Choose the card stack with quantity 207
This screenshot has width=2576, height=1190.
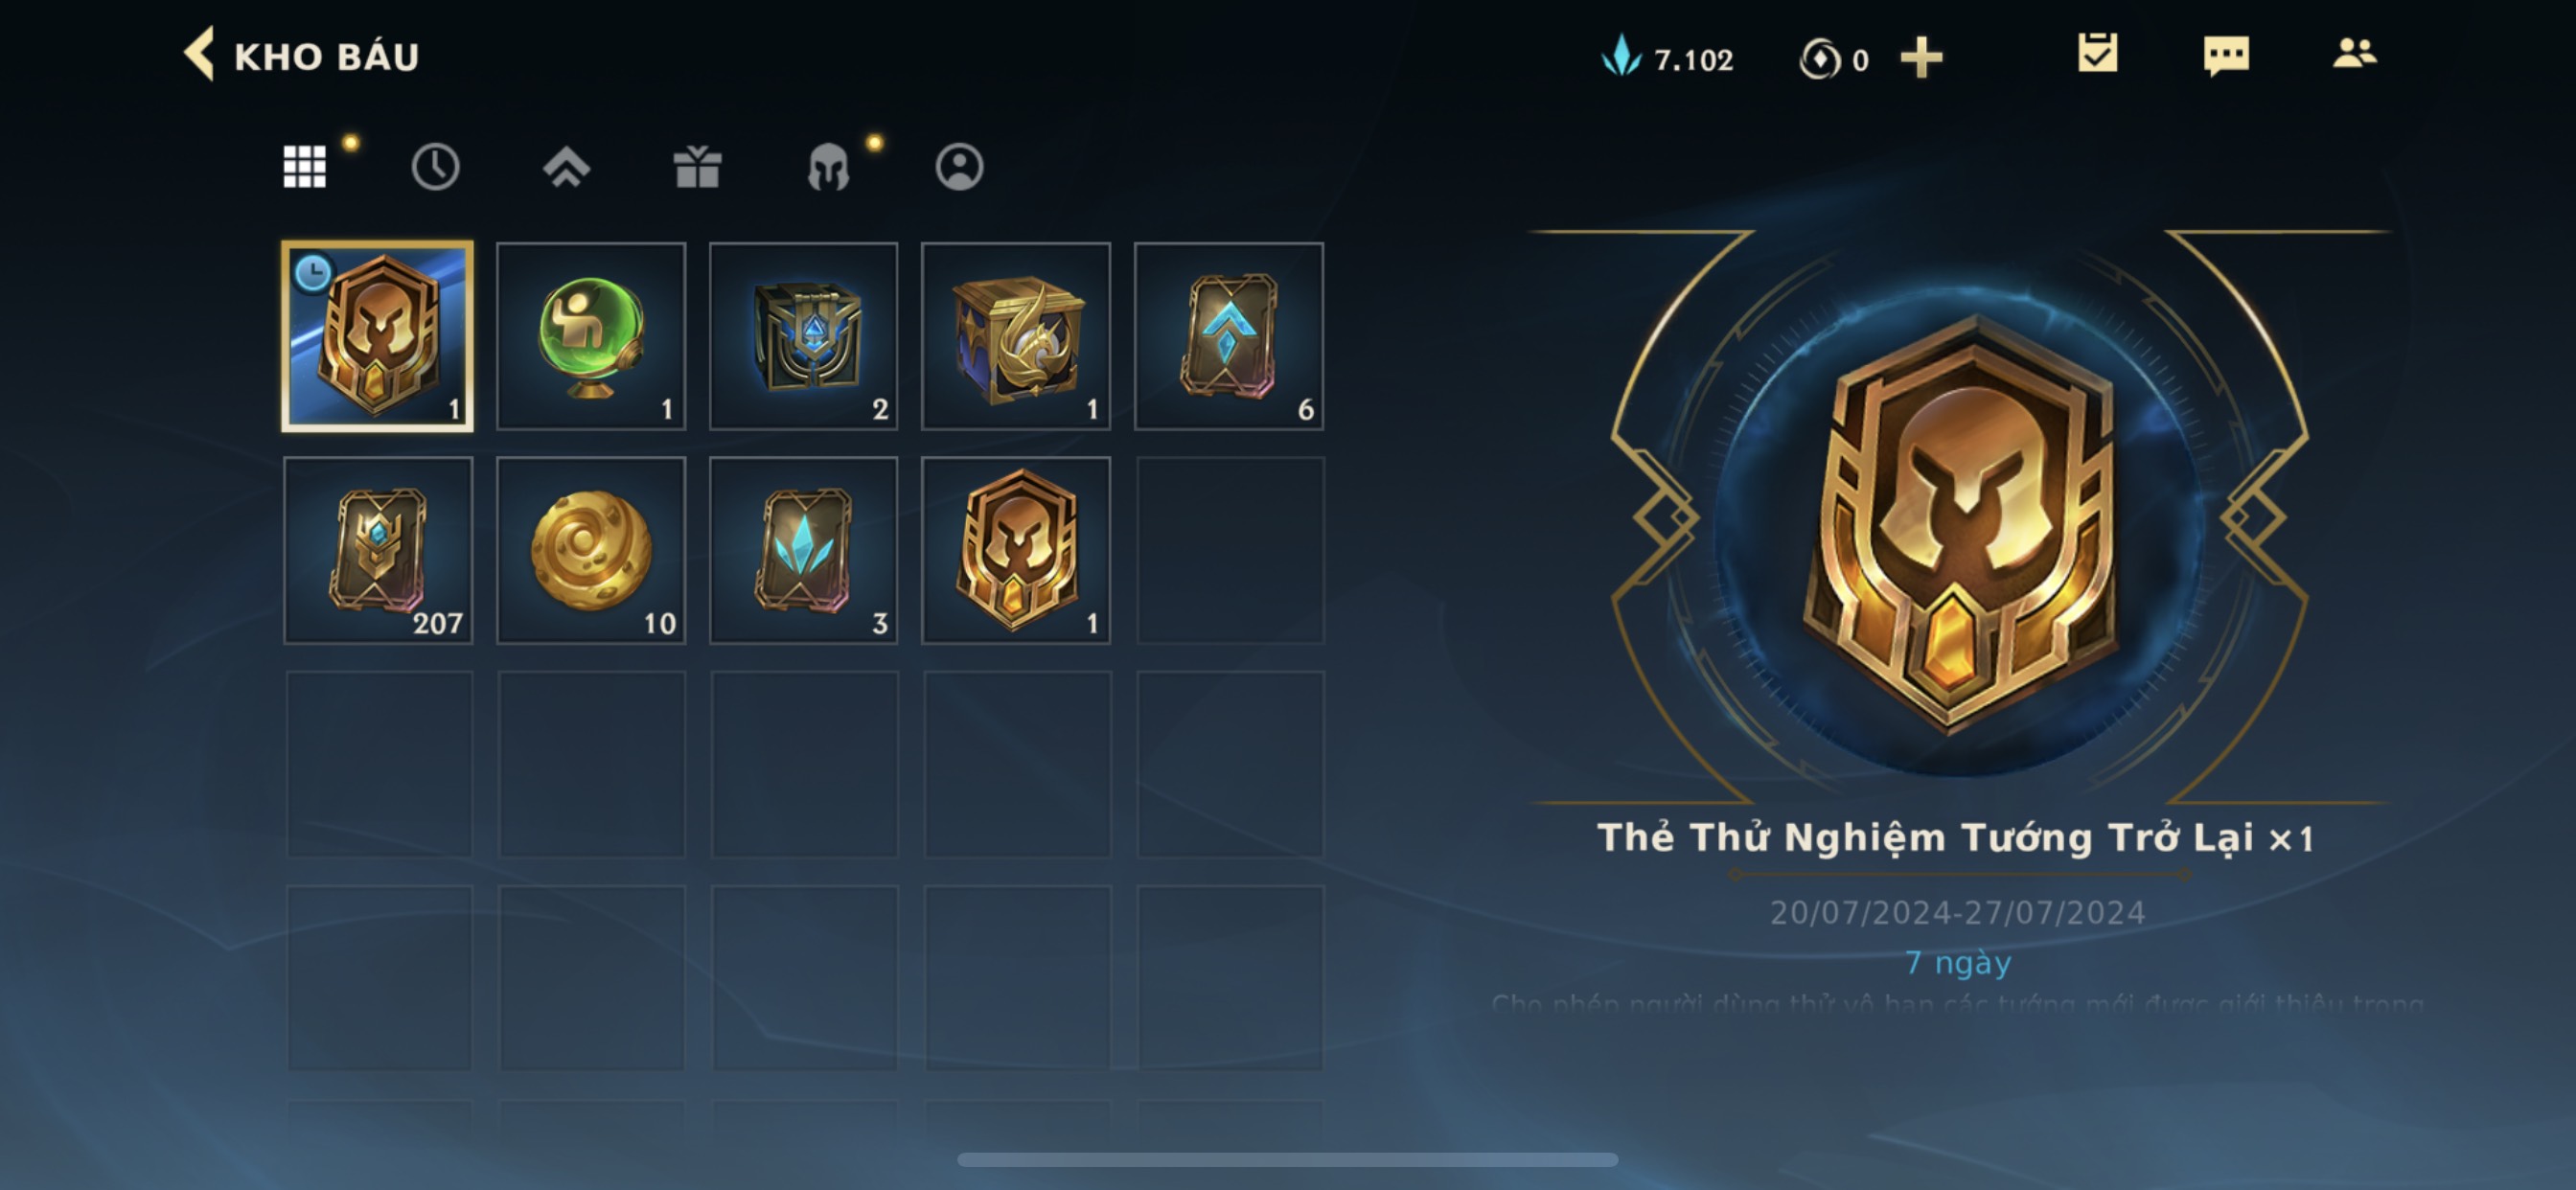[378, 550]
